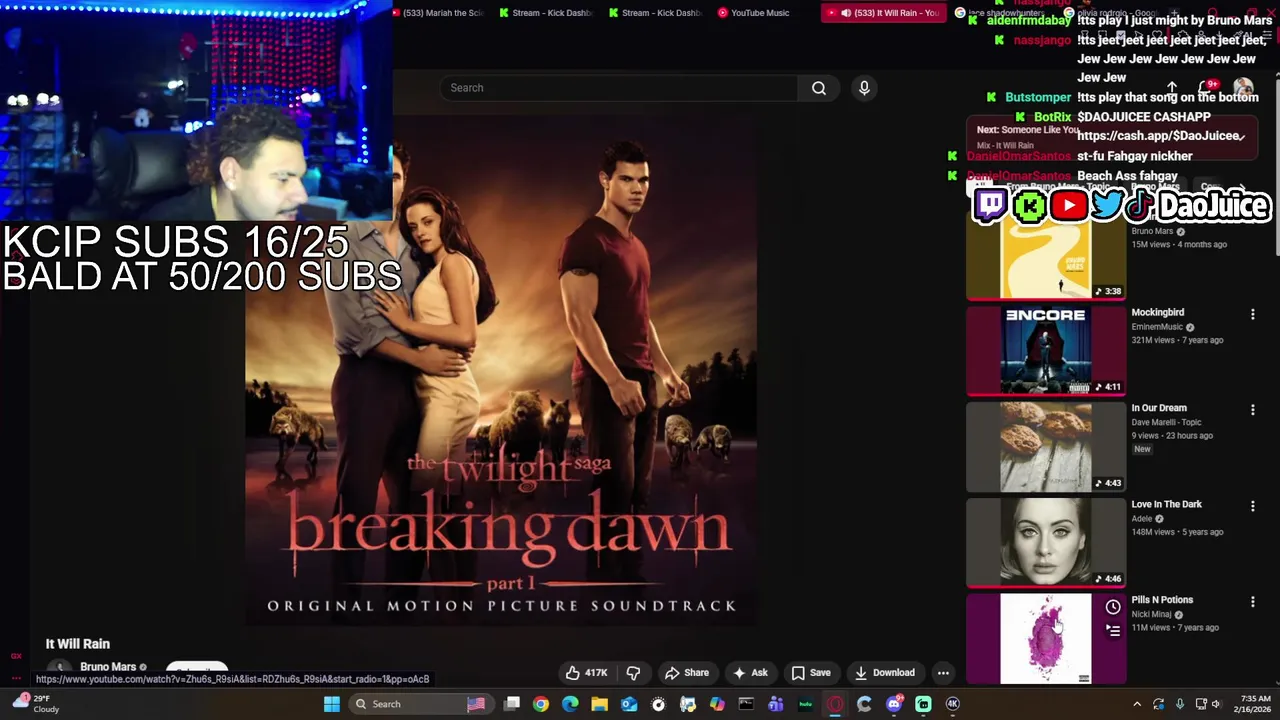Viewport: 1280px width, 720px height.
Task: Play the Bruno Mars 3:38 video thumbnail
Action: [1045, 255]
